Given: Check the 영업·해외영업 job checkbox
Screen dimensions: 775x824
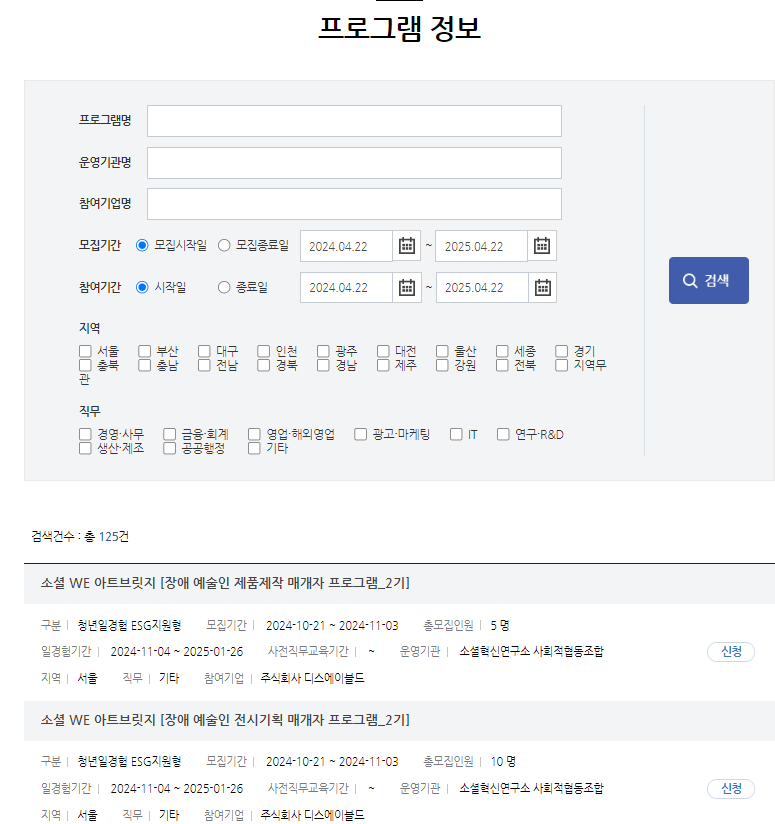Looking at the screenshot, I should 254,434.
